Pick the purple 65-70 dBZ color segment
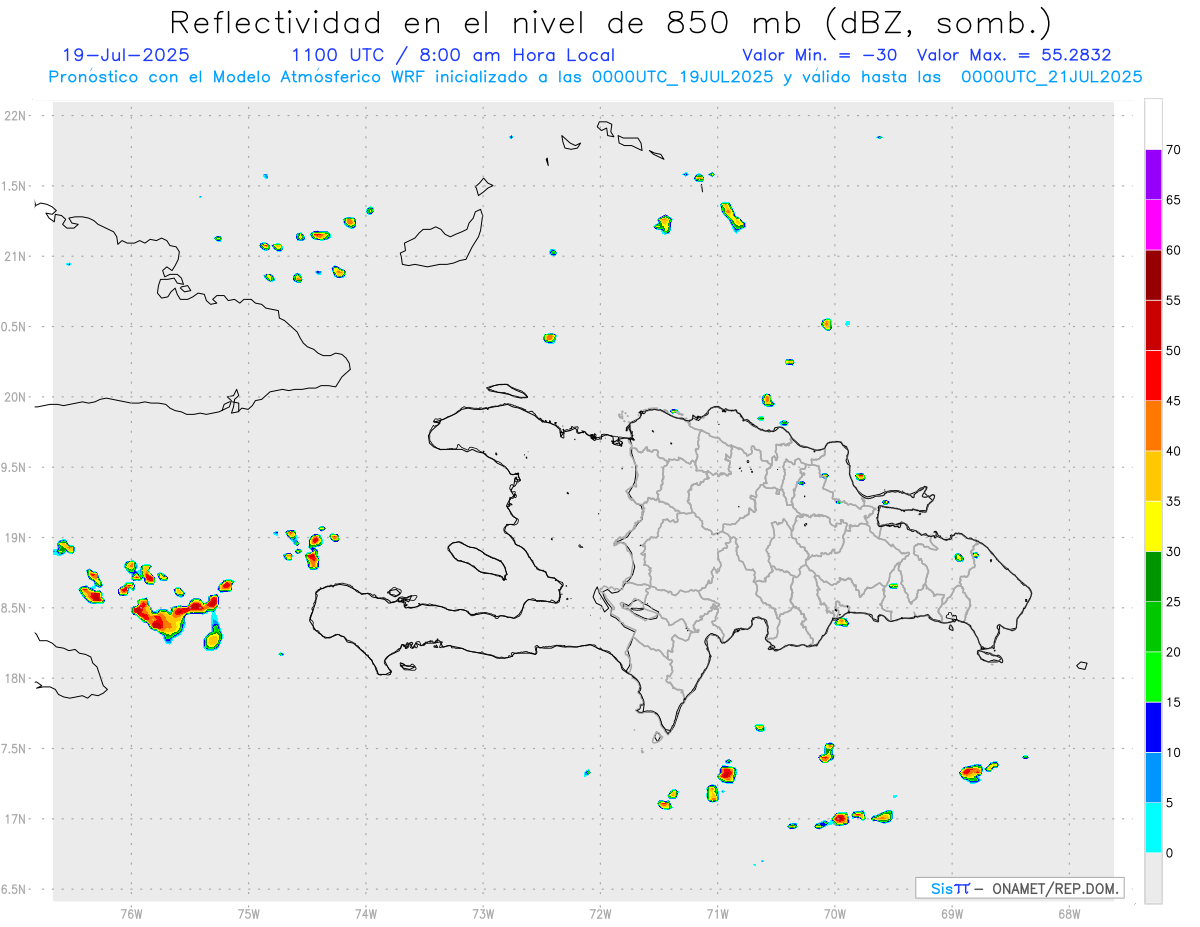This screenshot has height=927, width=1200. coord(1153,175)
